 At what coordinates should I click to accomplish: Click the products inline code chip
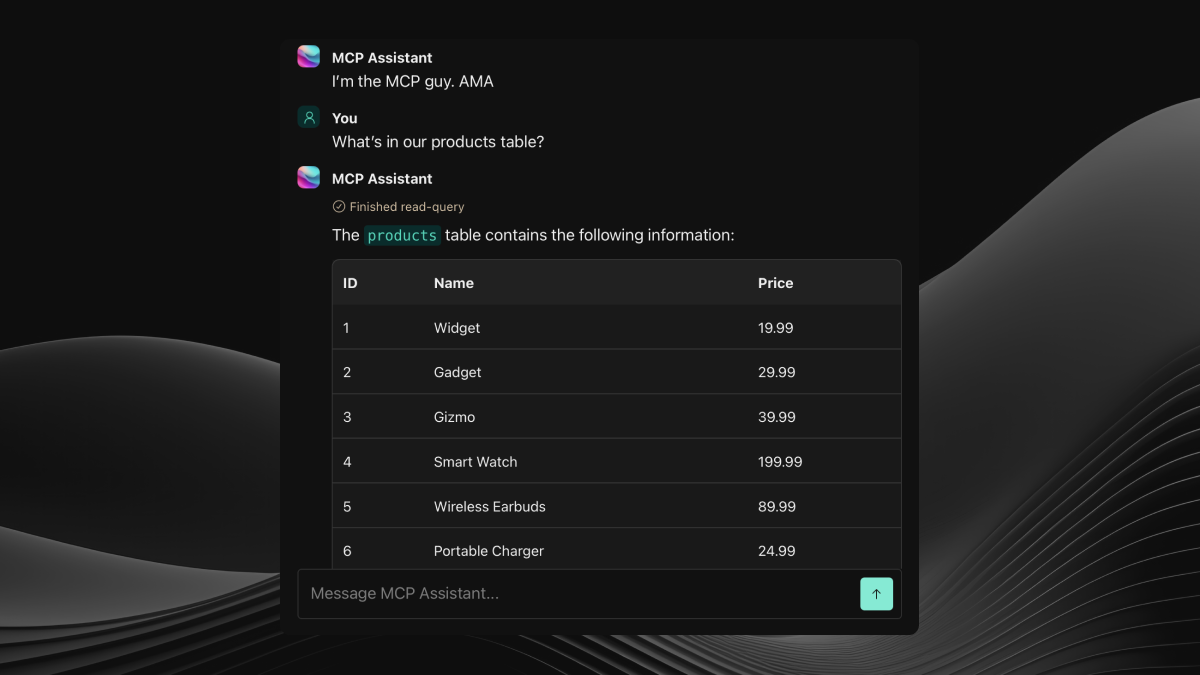tap(402, 235)
